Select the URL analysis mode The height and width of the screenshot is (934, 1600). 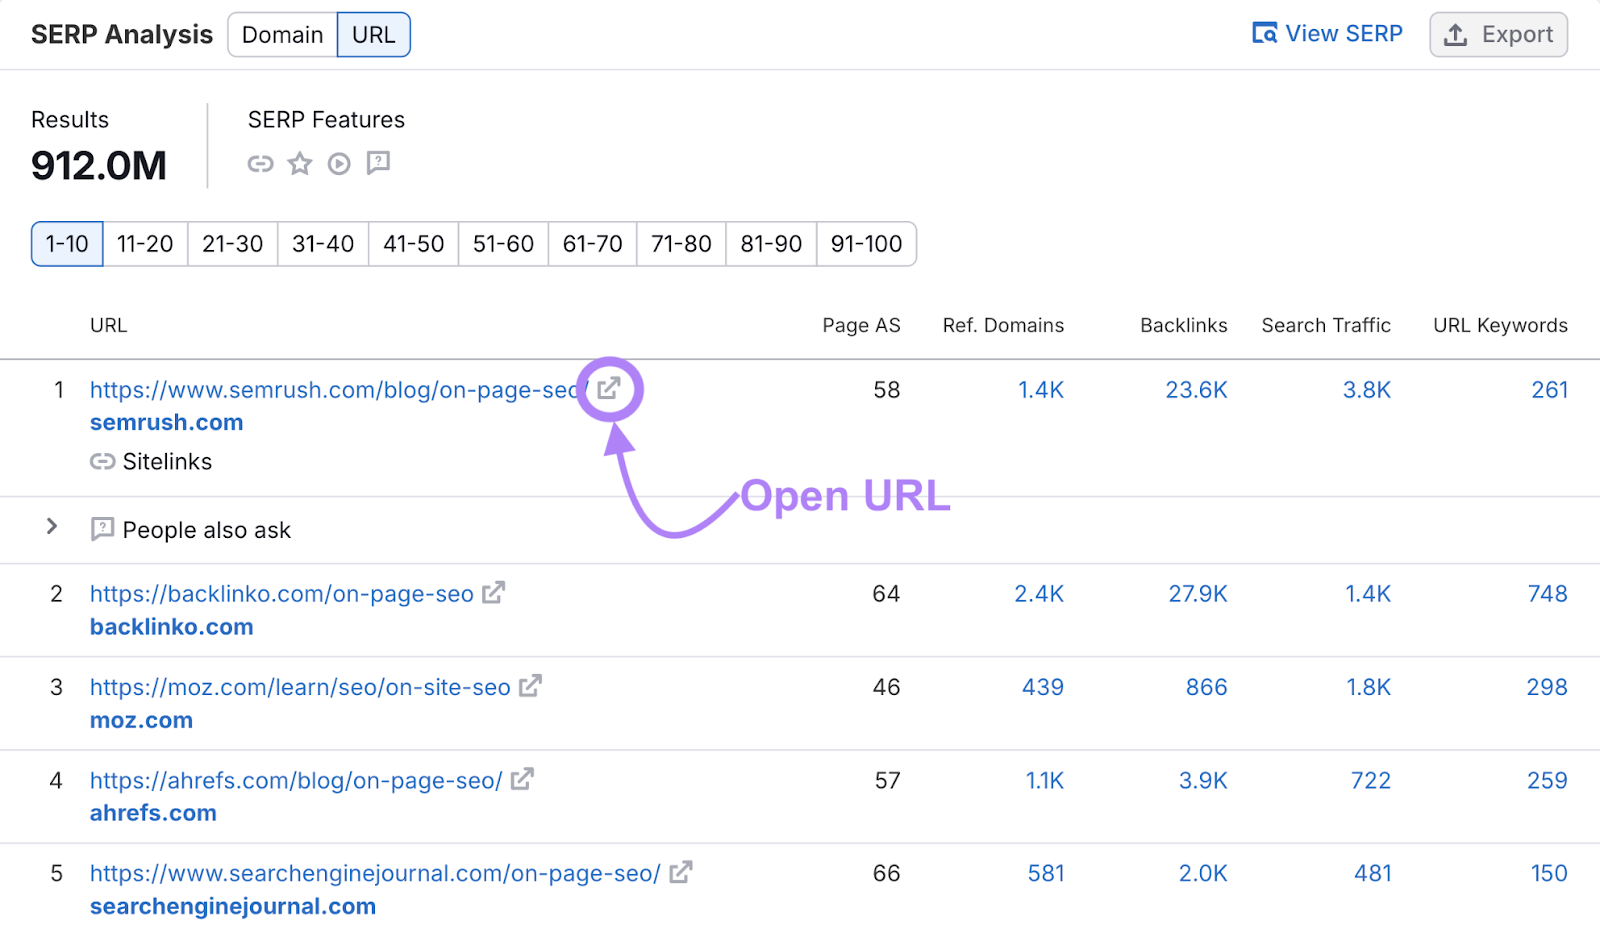373,34
